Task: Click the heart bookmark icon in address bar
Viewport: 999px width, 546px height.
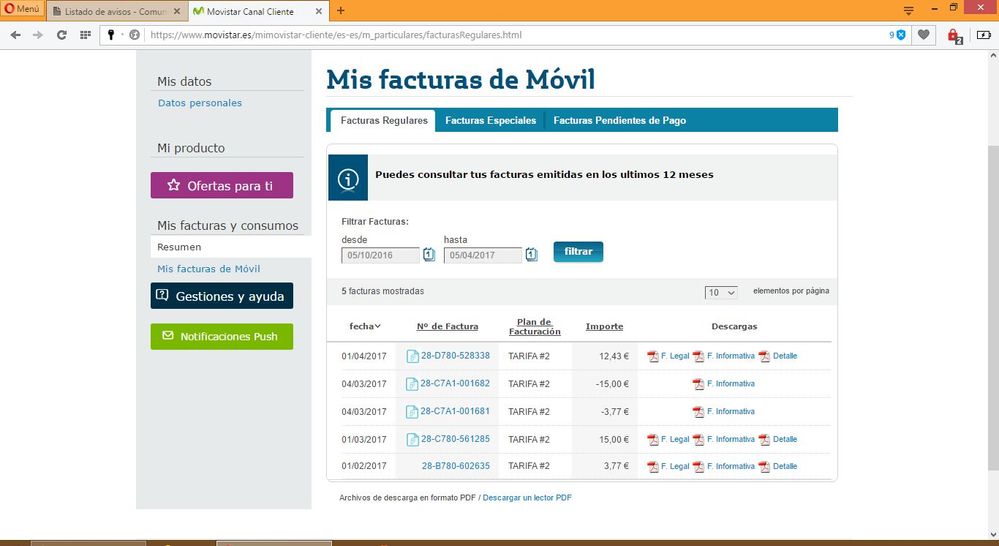Action: point(924,35)
